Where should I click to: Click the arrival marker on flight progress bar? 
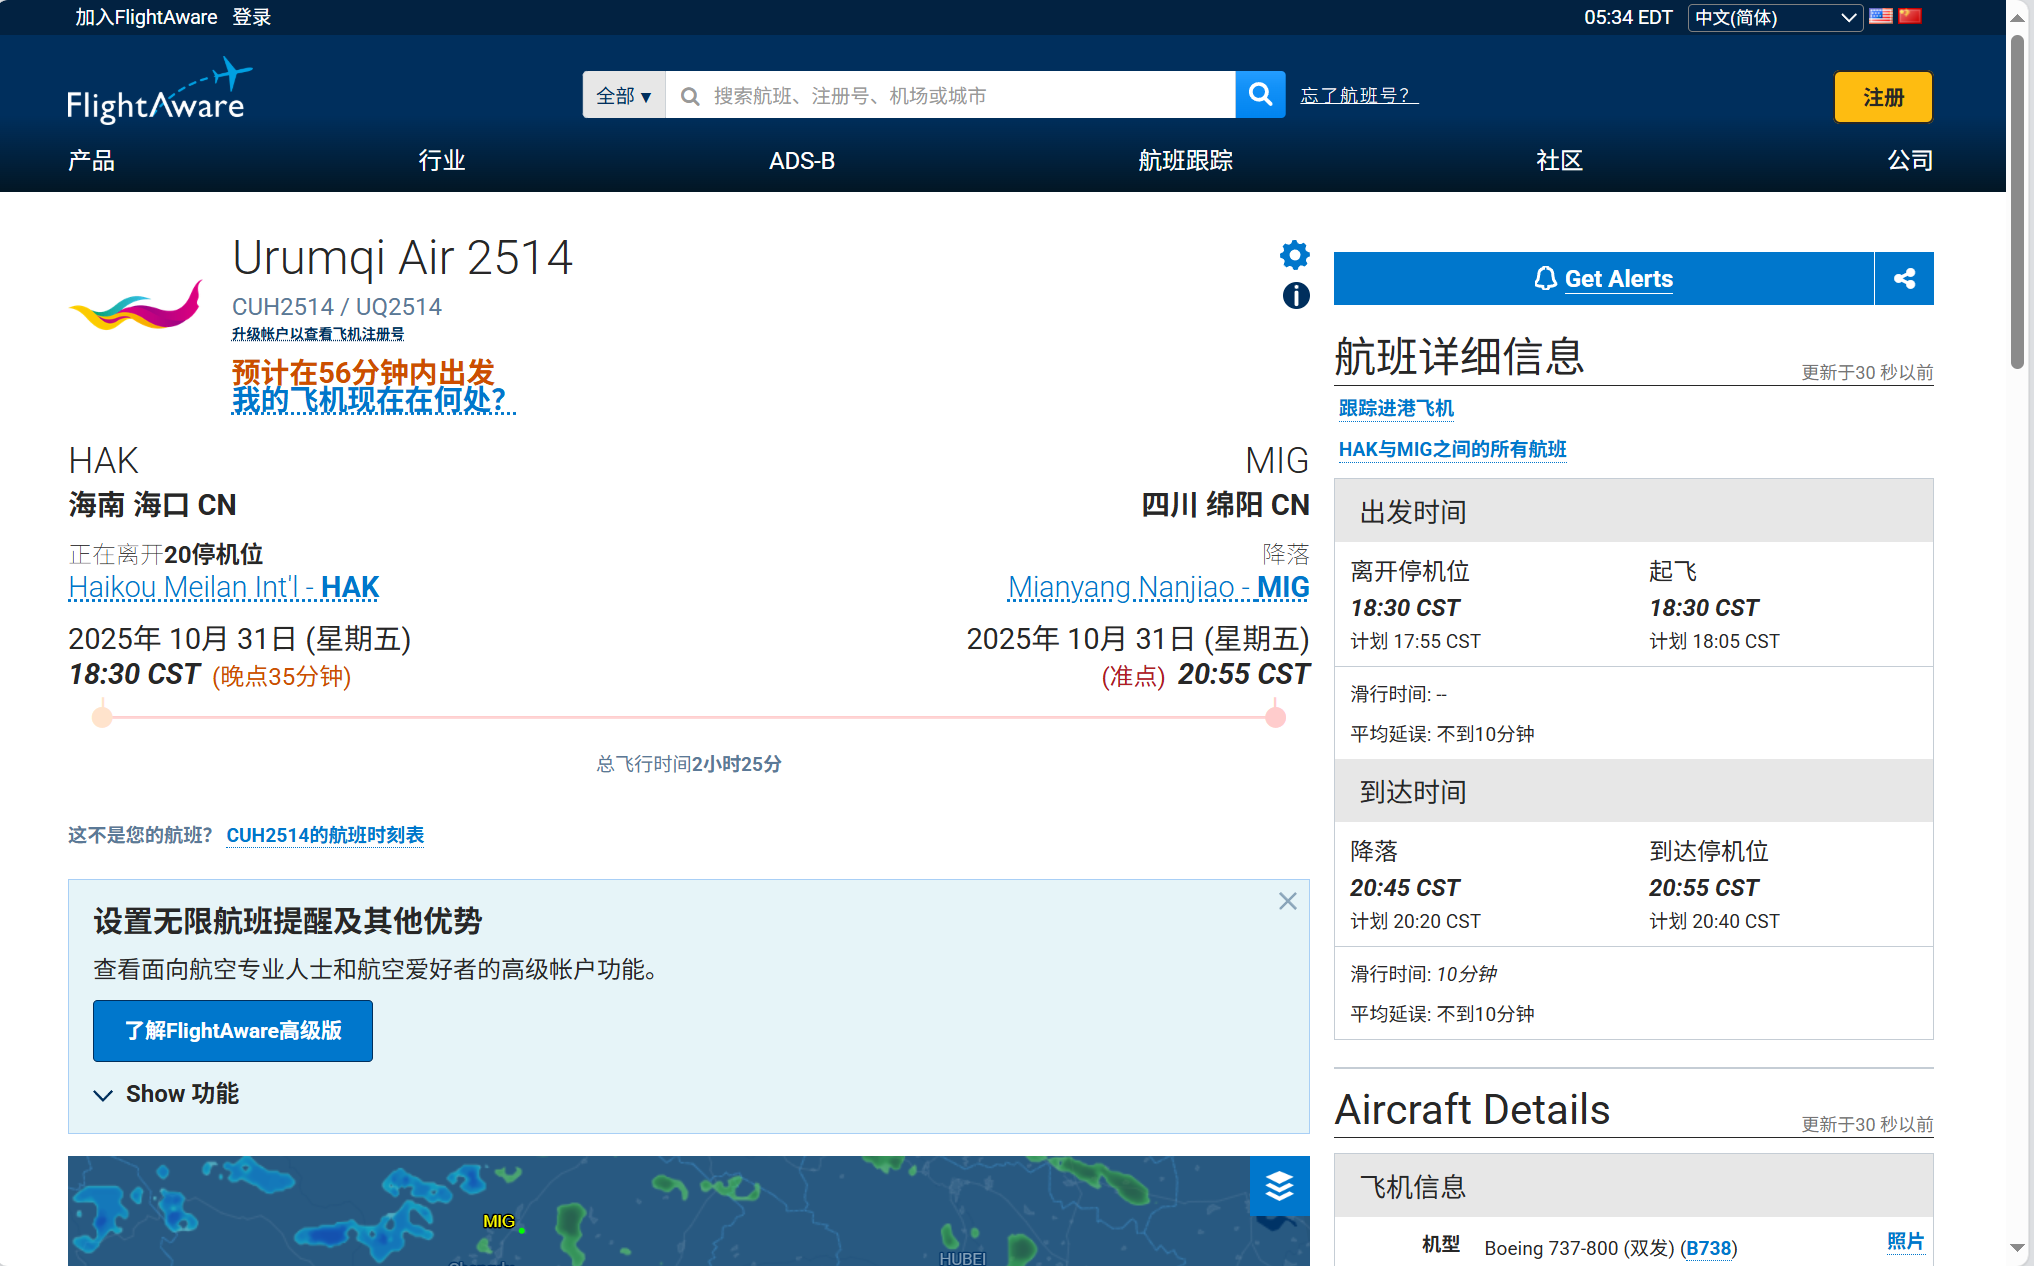1275,717
